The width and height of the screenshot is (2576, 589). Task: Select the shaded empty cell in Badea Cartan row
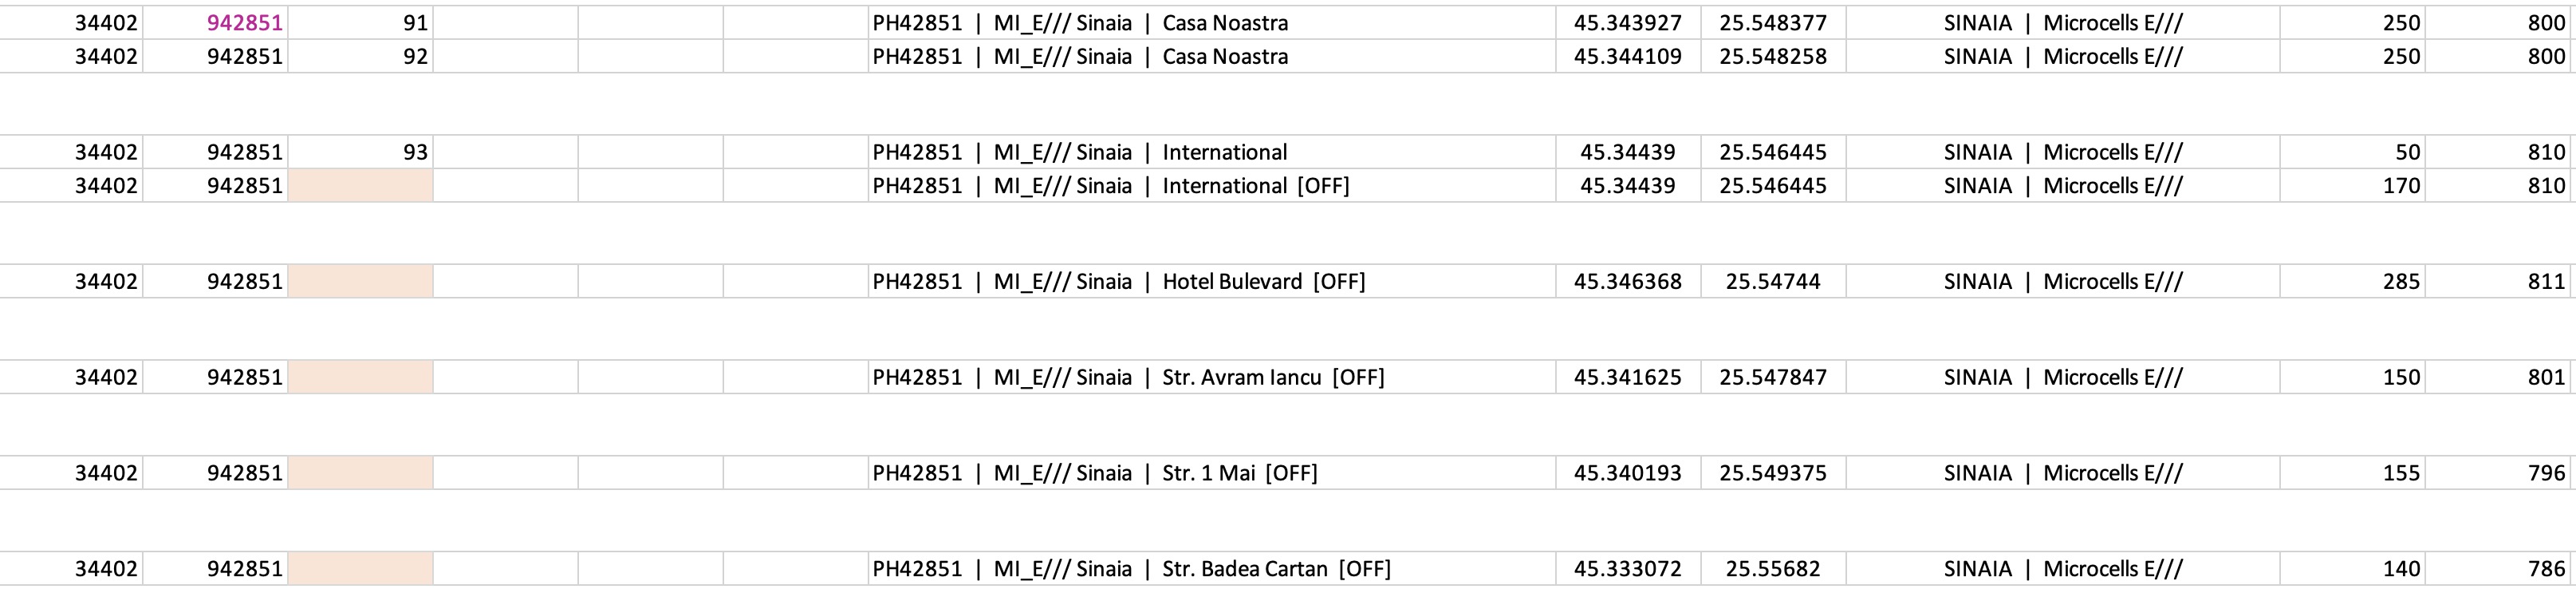pos(361,568)
